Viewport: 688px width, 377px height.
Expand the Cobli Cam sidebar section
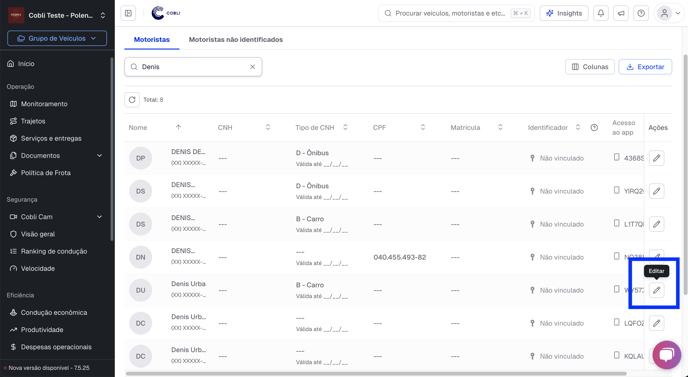coord(100,217)
